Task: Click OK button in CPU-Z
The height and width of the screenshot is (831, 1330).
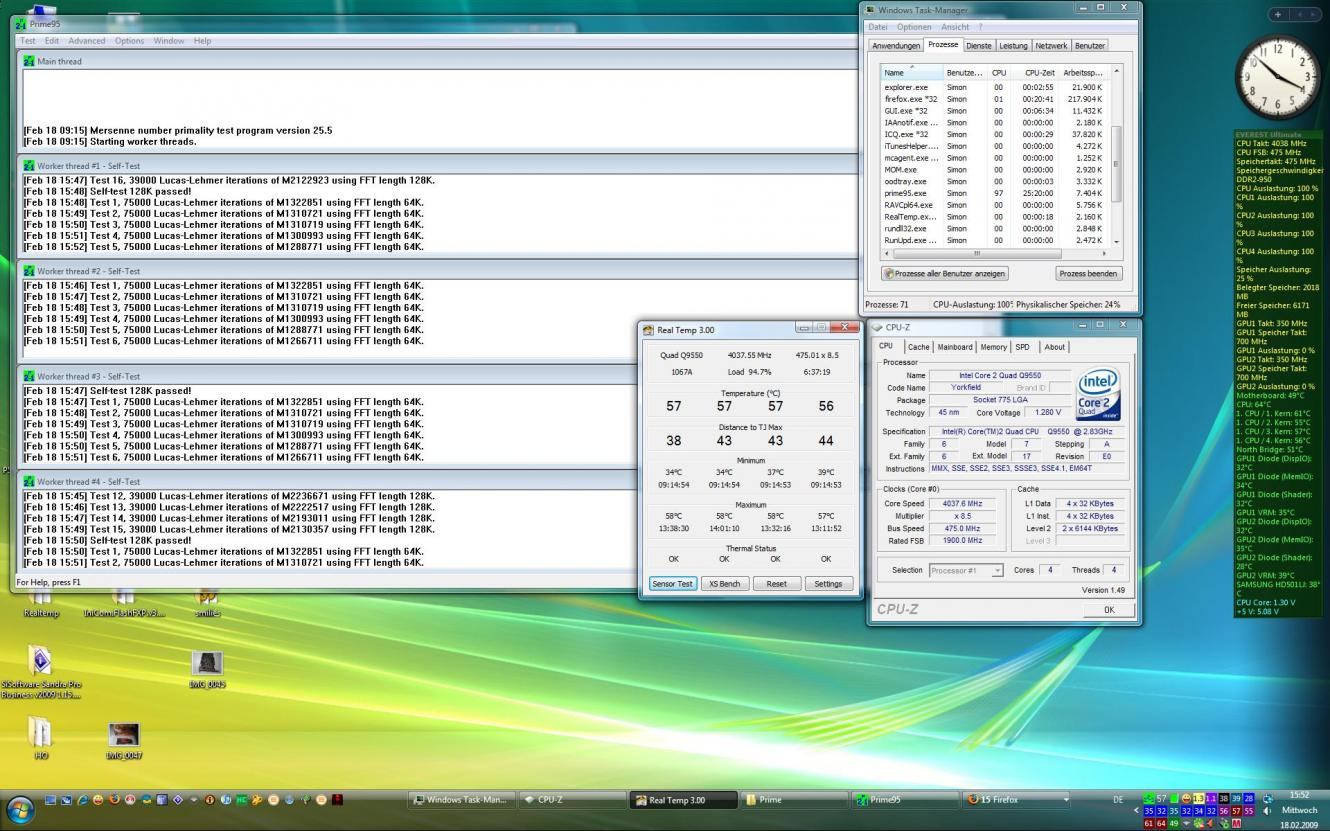Action: pyautogui.click(x=1108, y=609)
